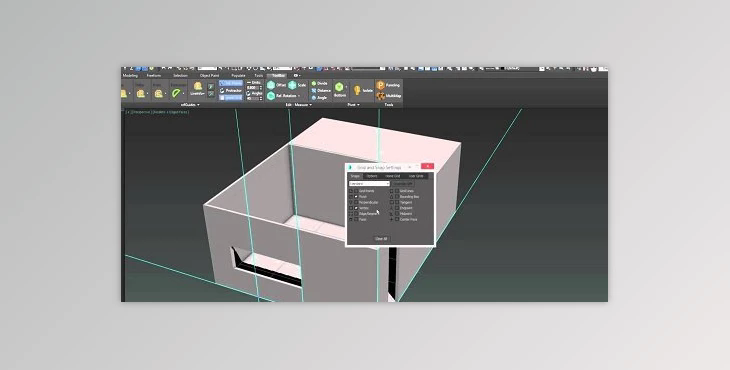Open the Home Grid tab

pos(392,176)
